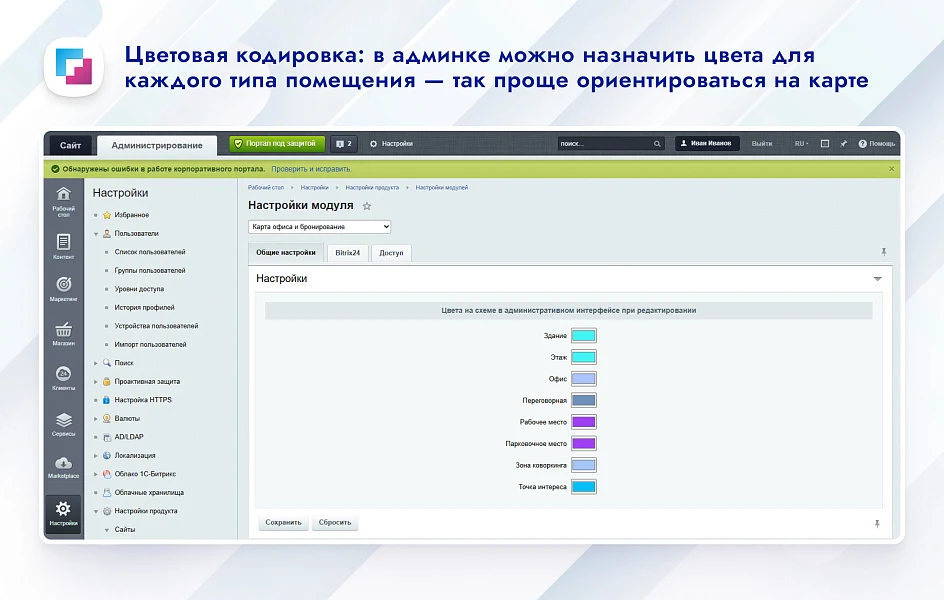Open Список пользователей in the tree
The height and width of the screenshot is (600, 944).
point(150,252)
